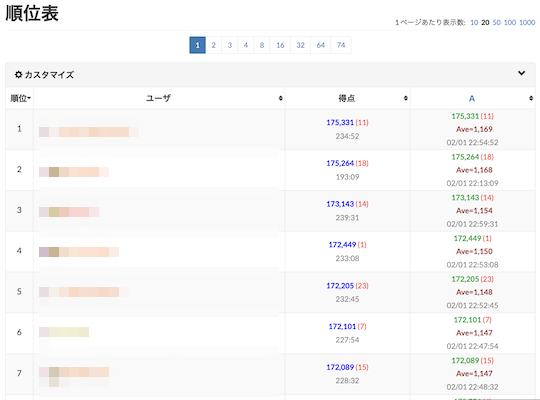Click submission time 02/01 22:59:31
The height and width of the screenshot is (400, 540).
tap(472, 224)
